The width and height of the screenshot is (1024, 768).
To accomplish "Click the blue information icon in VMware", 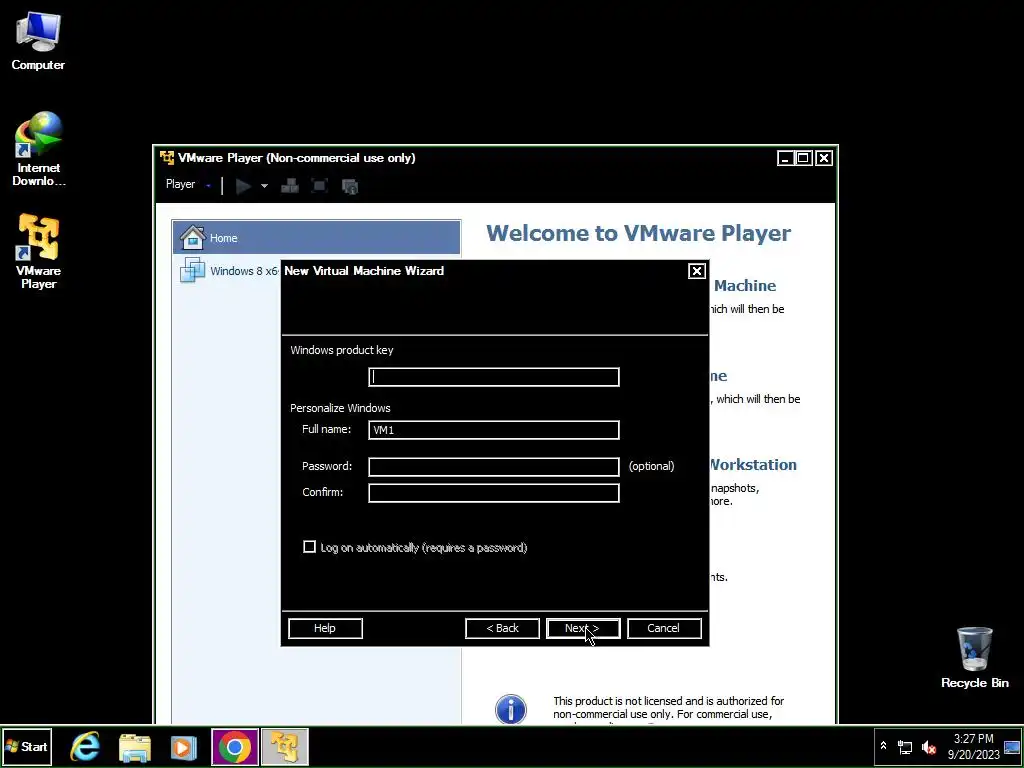I will point(511,709).
